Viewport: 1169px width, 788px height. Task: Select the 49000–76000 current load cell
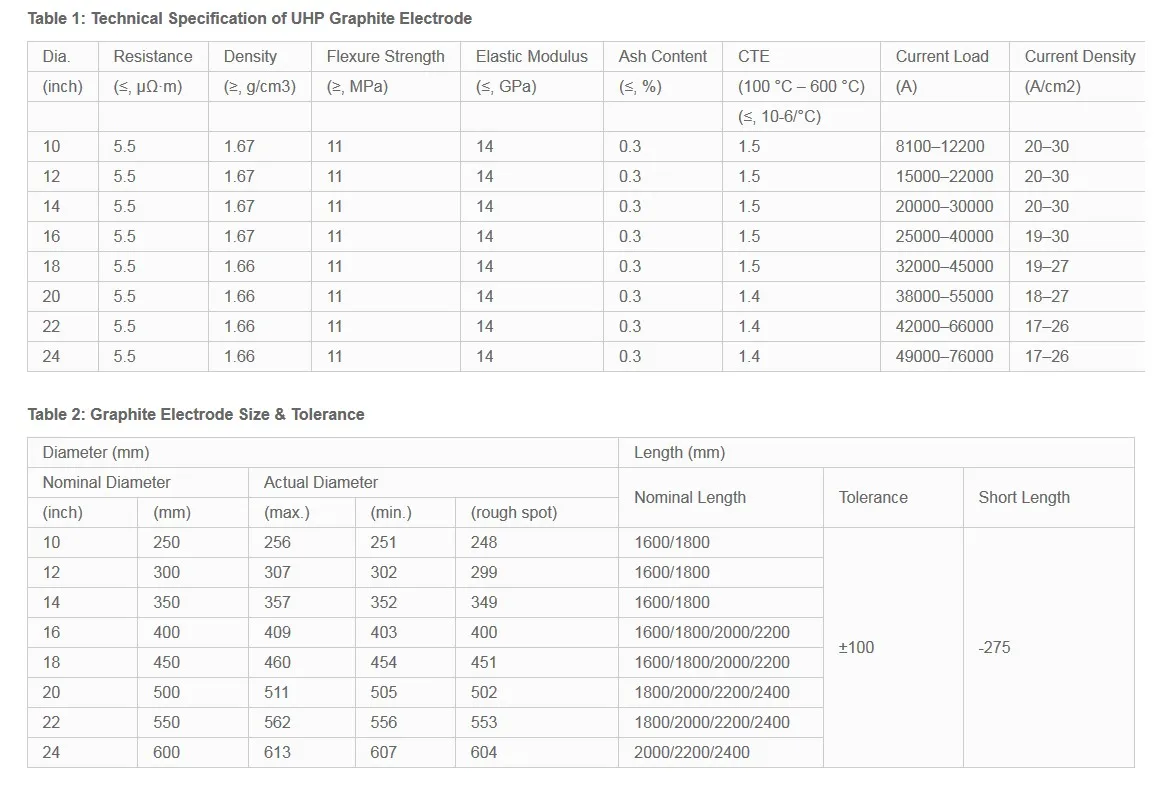click(944, 356)
